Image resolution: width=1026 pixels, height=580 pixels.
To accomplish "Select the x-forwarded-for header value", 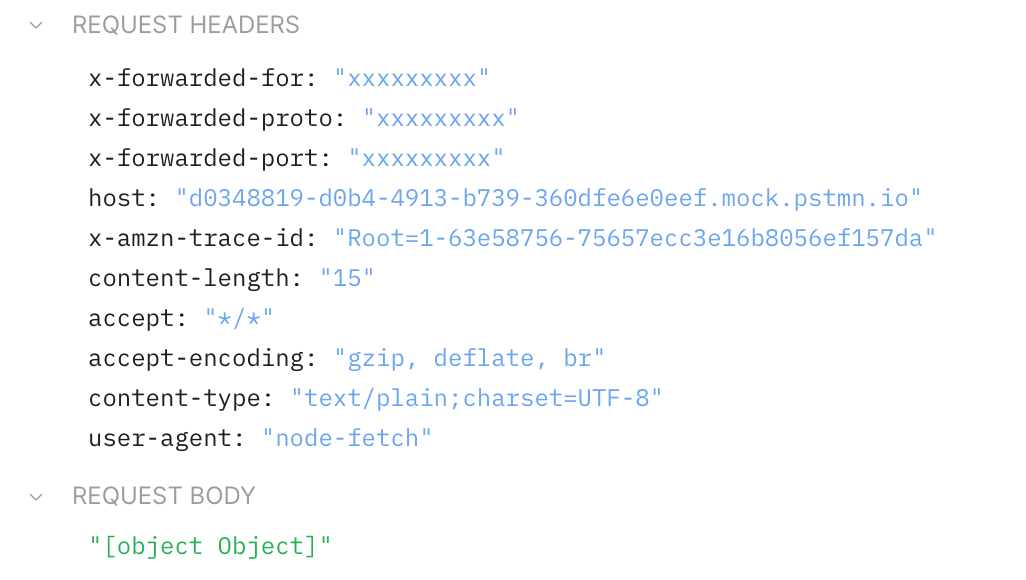I will tap(413, 78).
